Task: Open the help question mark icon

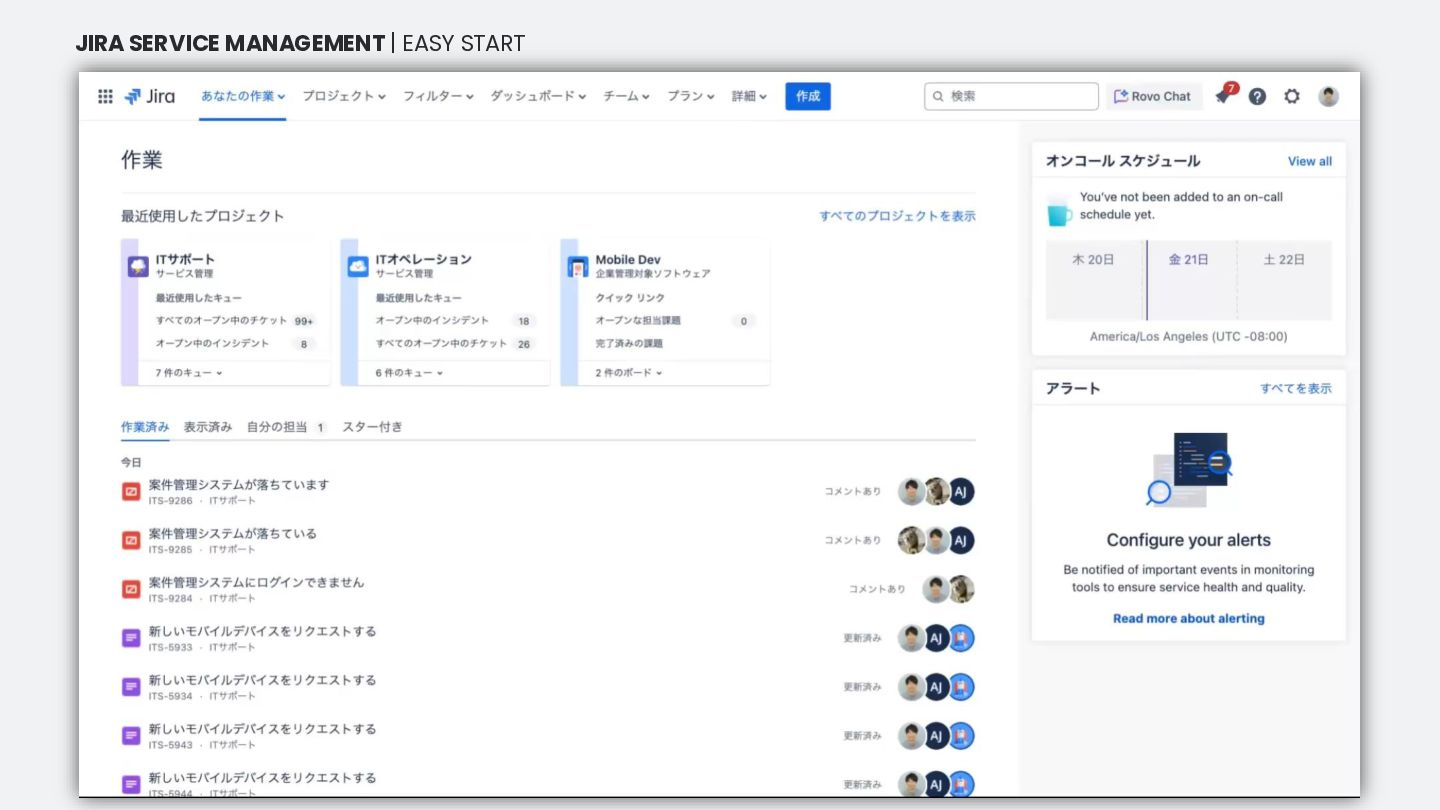Action: pos(1257,96)
